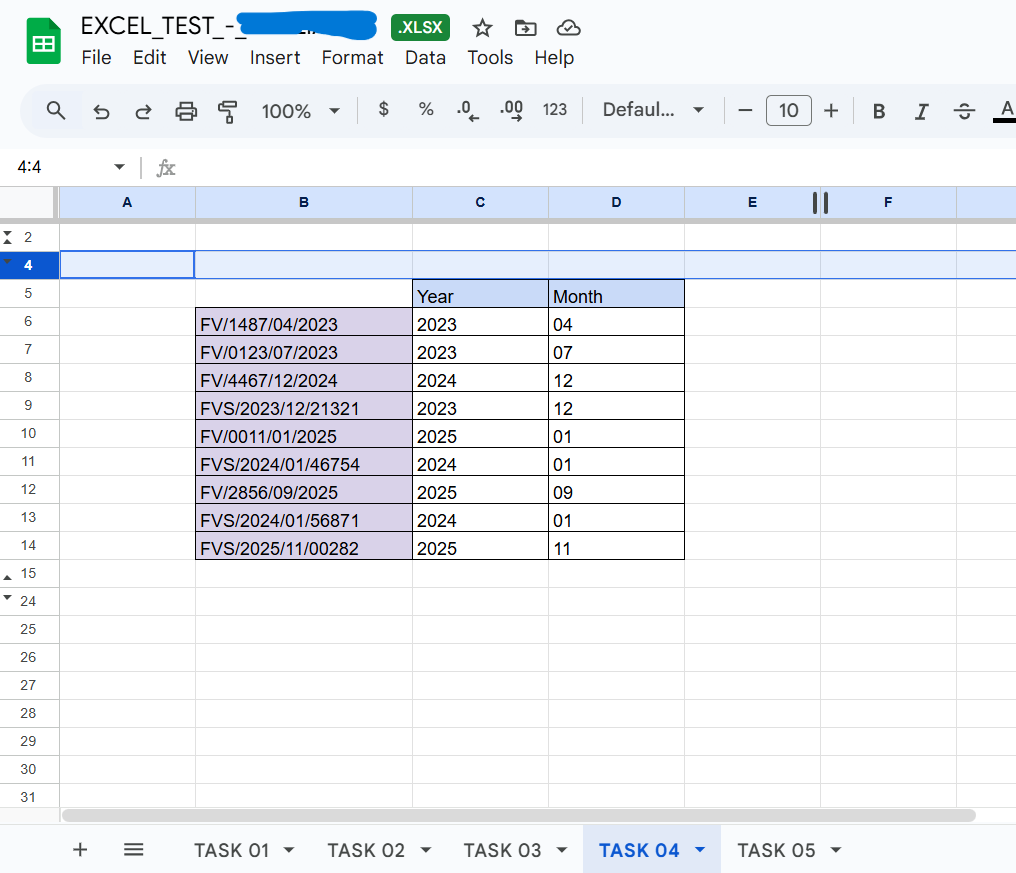The height and width of the screenshot is (873, 1016).
Task: Select the Year header cell
Action: [480, 294]
